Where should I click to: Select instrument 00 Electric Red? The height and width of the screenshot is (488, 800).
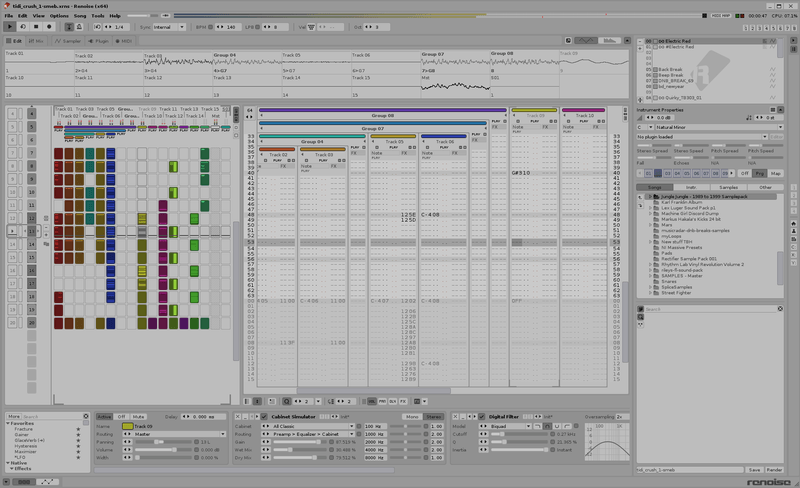(709, 41)
